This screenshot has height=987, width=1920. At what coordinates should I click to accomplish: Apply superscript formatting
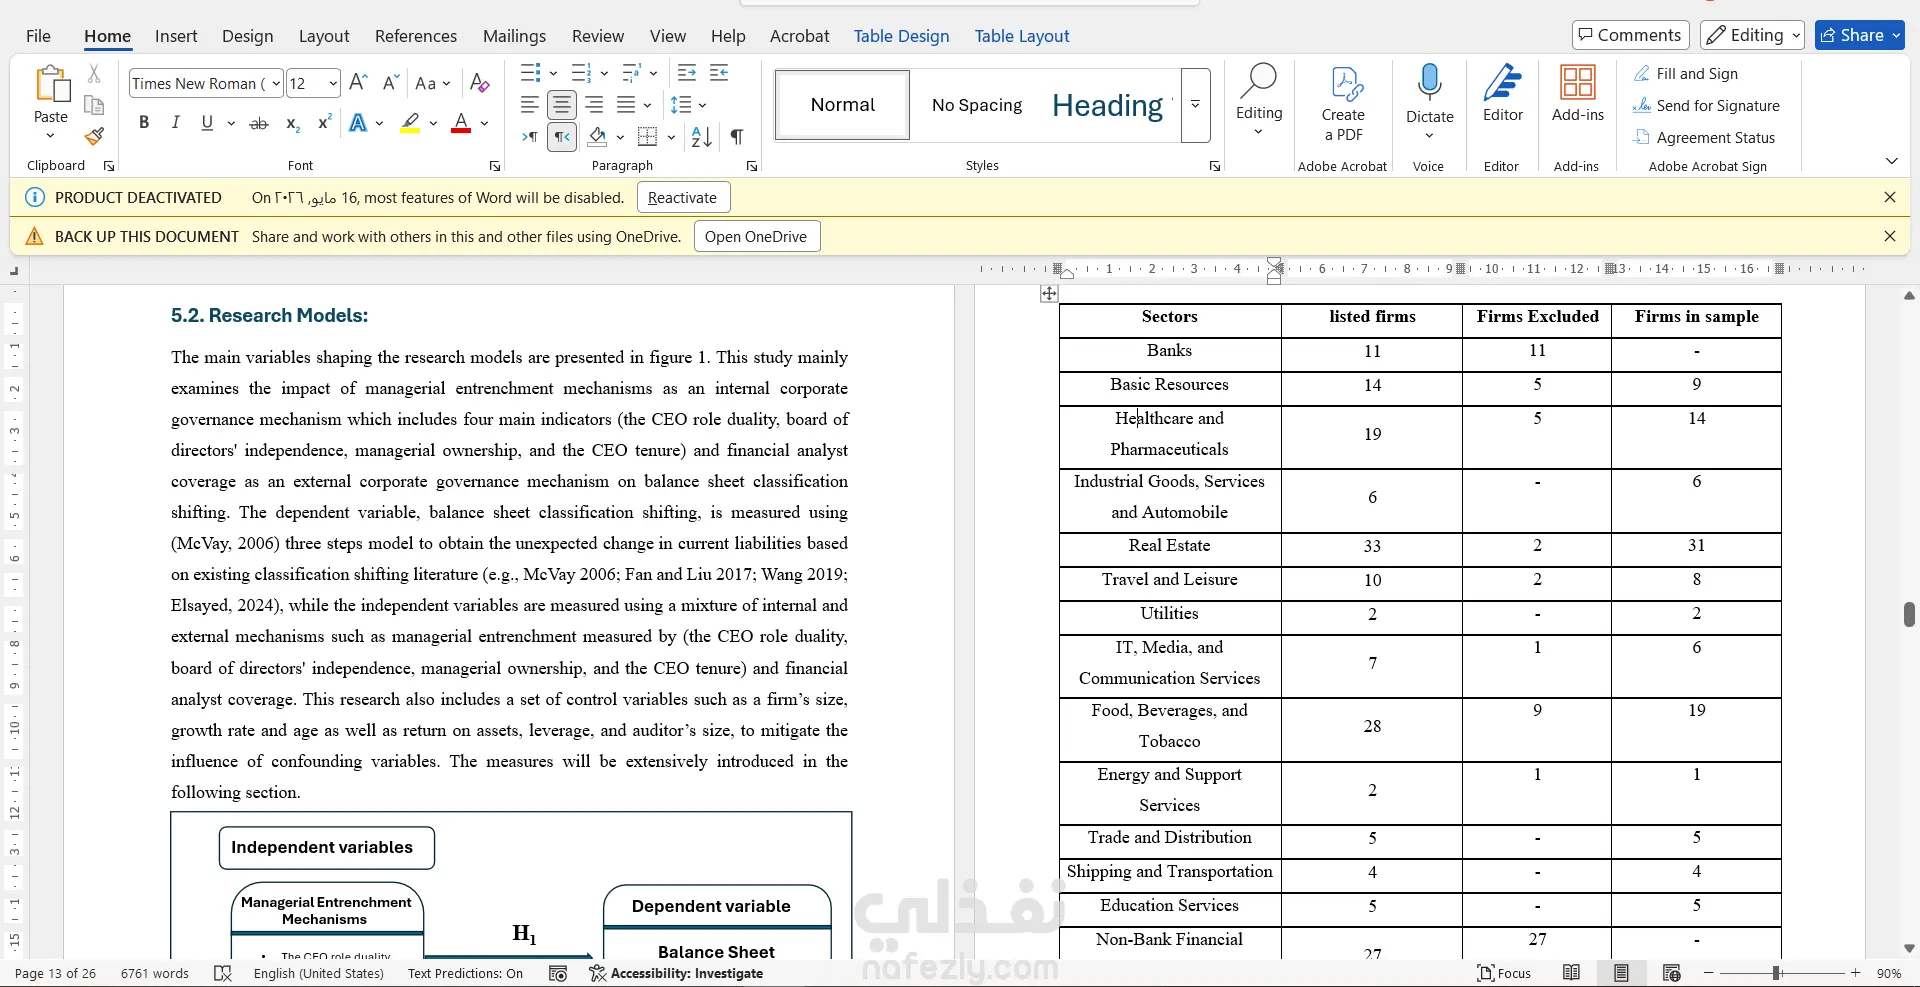click(x=324, y=123)
